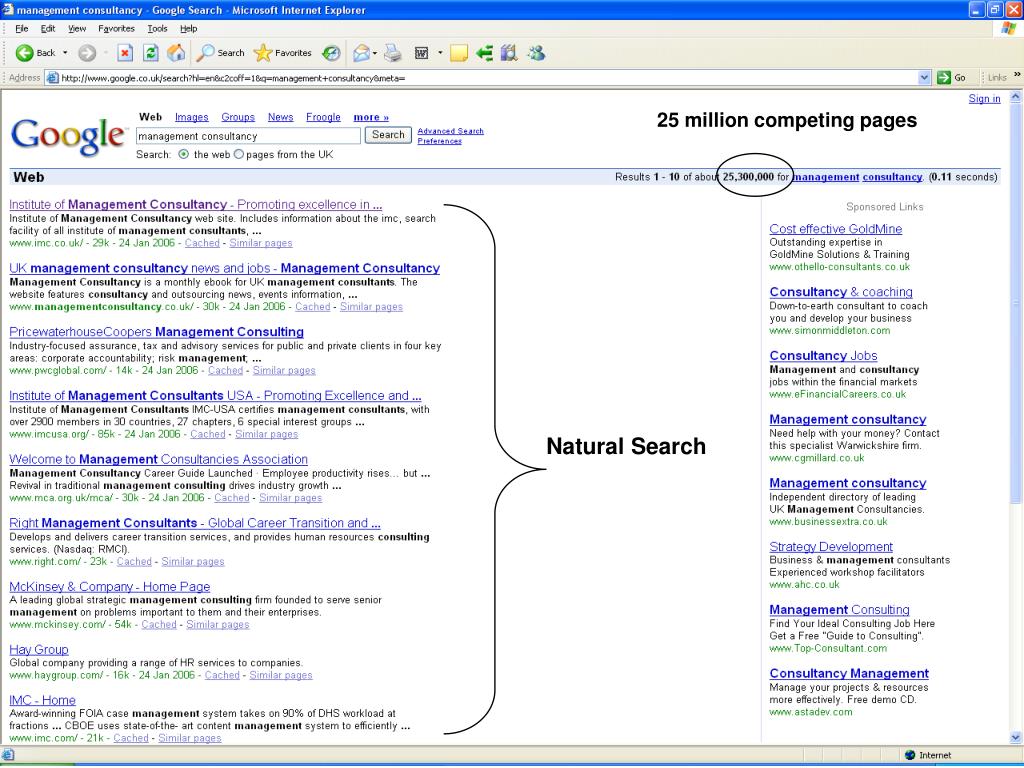Select 'pages from the UK' radio button
1024x768 pixels.
pos(238,155)
